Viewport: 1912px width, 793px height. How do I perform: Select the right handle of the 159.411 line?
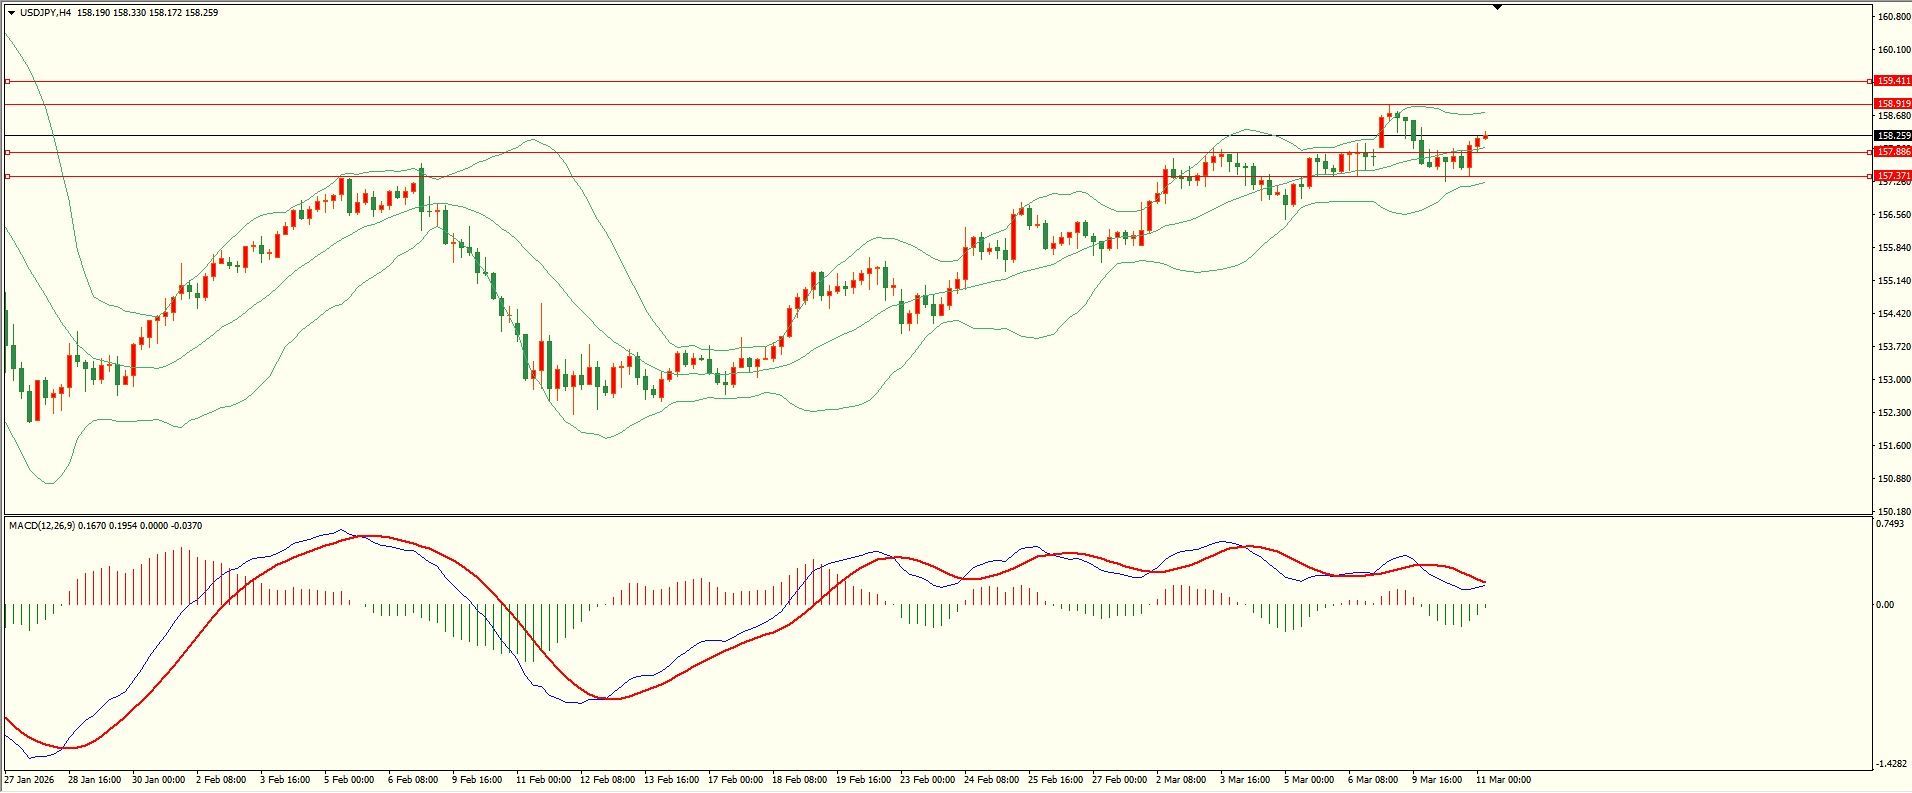click(x=1870, y=81)
